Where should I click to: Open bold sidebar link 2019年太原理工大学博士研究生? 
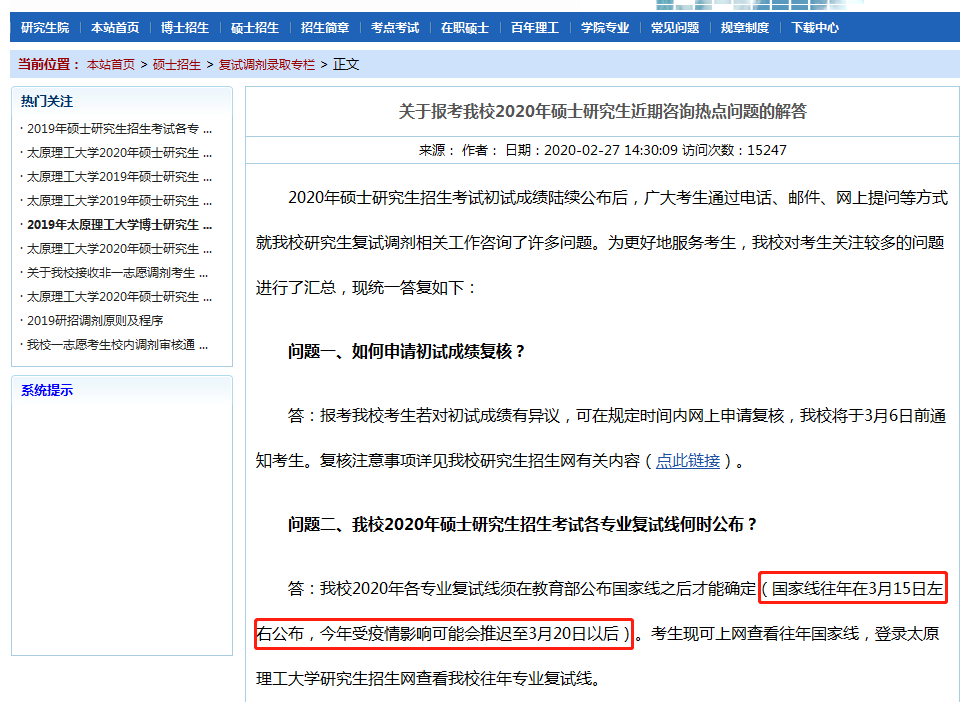click(118, 225)
